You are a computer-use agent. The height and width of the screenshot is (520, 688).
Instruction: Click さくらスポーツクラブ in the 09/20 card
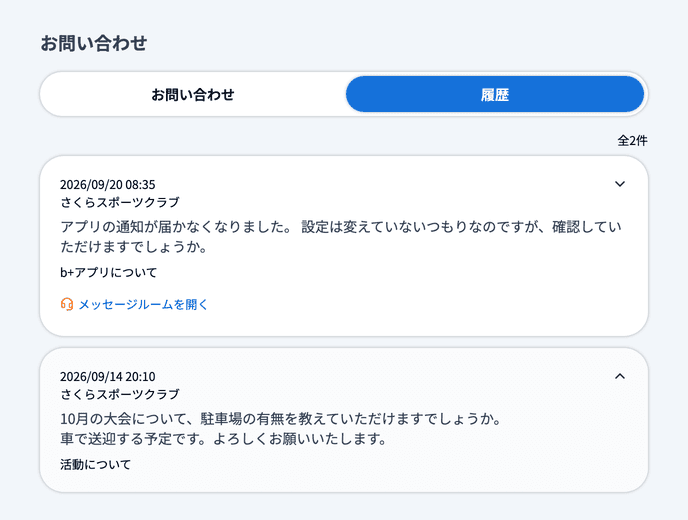(x=120, y=202)
